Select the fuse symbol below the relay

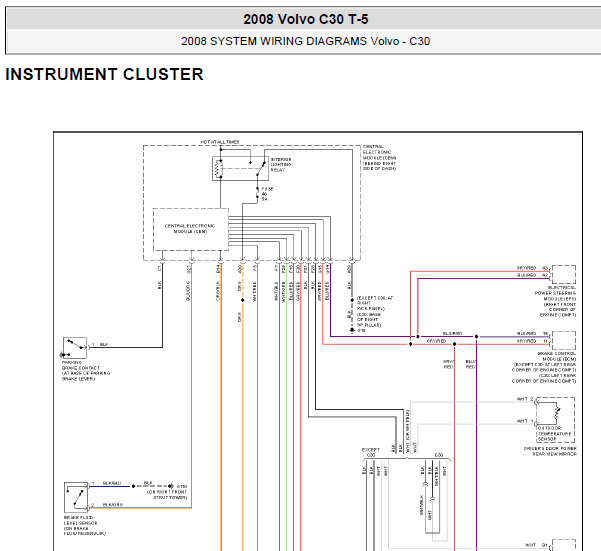coord(258,194)
